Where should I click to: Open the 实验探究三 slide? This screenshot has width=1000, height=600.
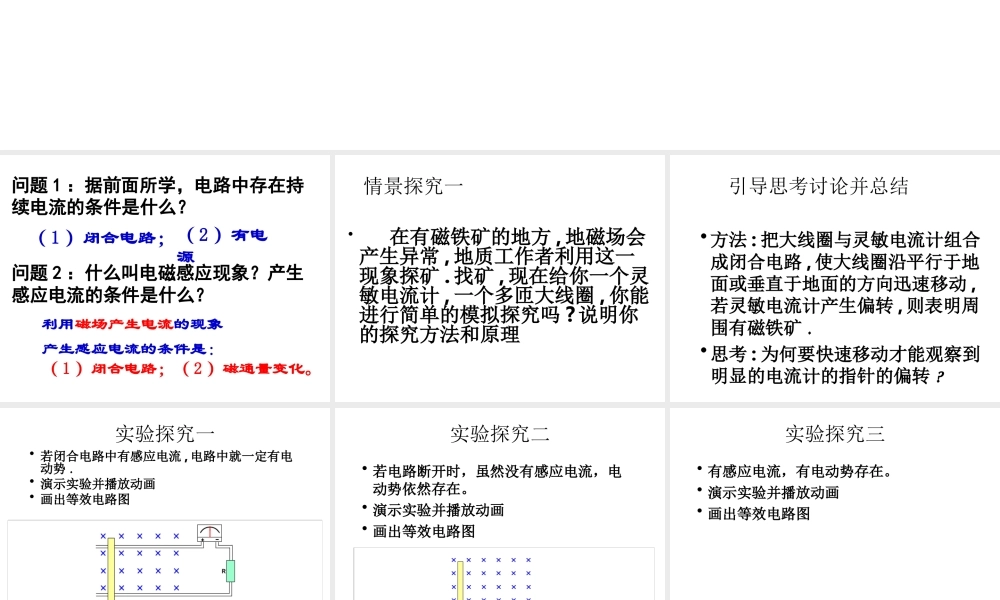833,433
